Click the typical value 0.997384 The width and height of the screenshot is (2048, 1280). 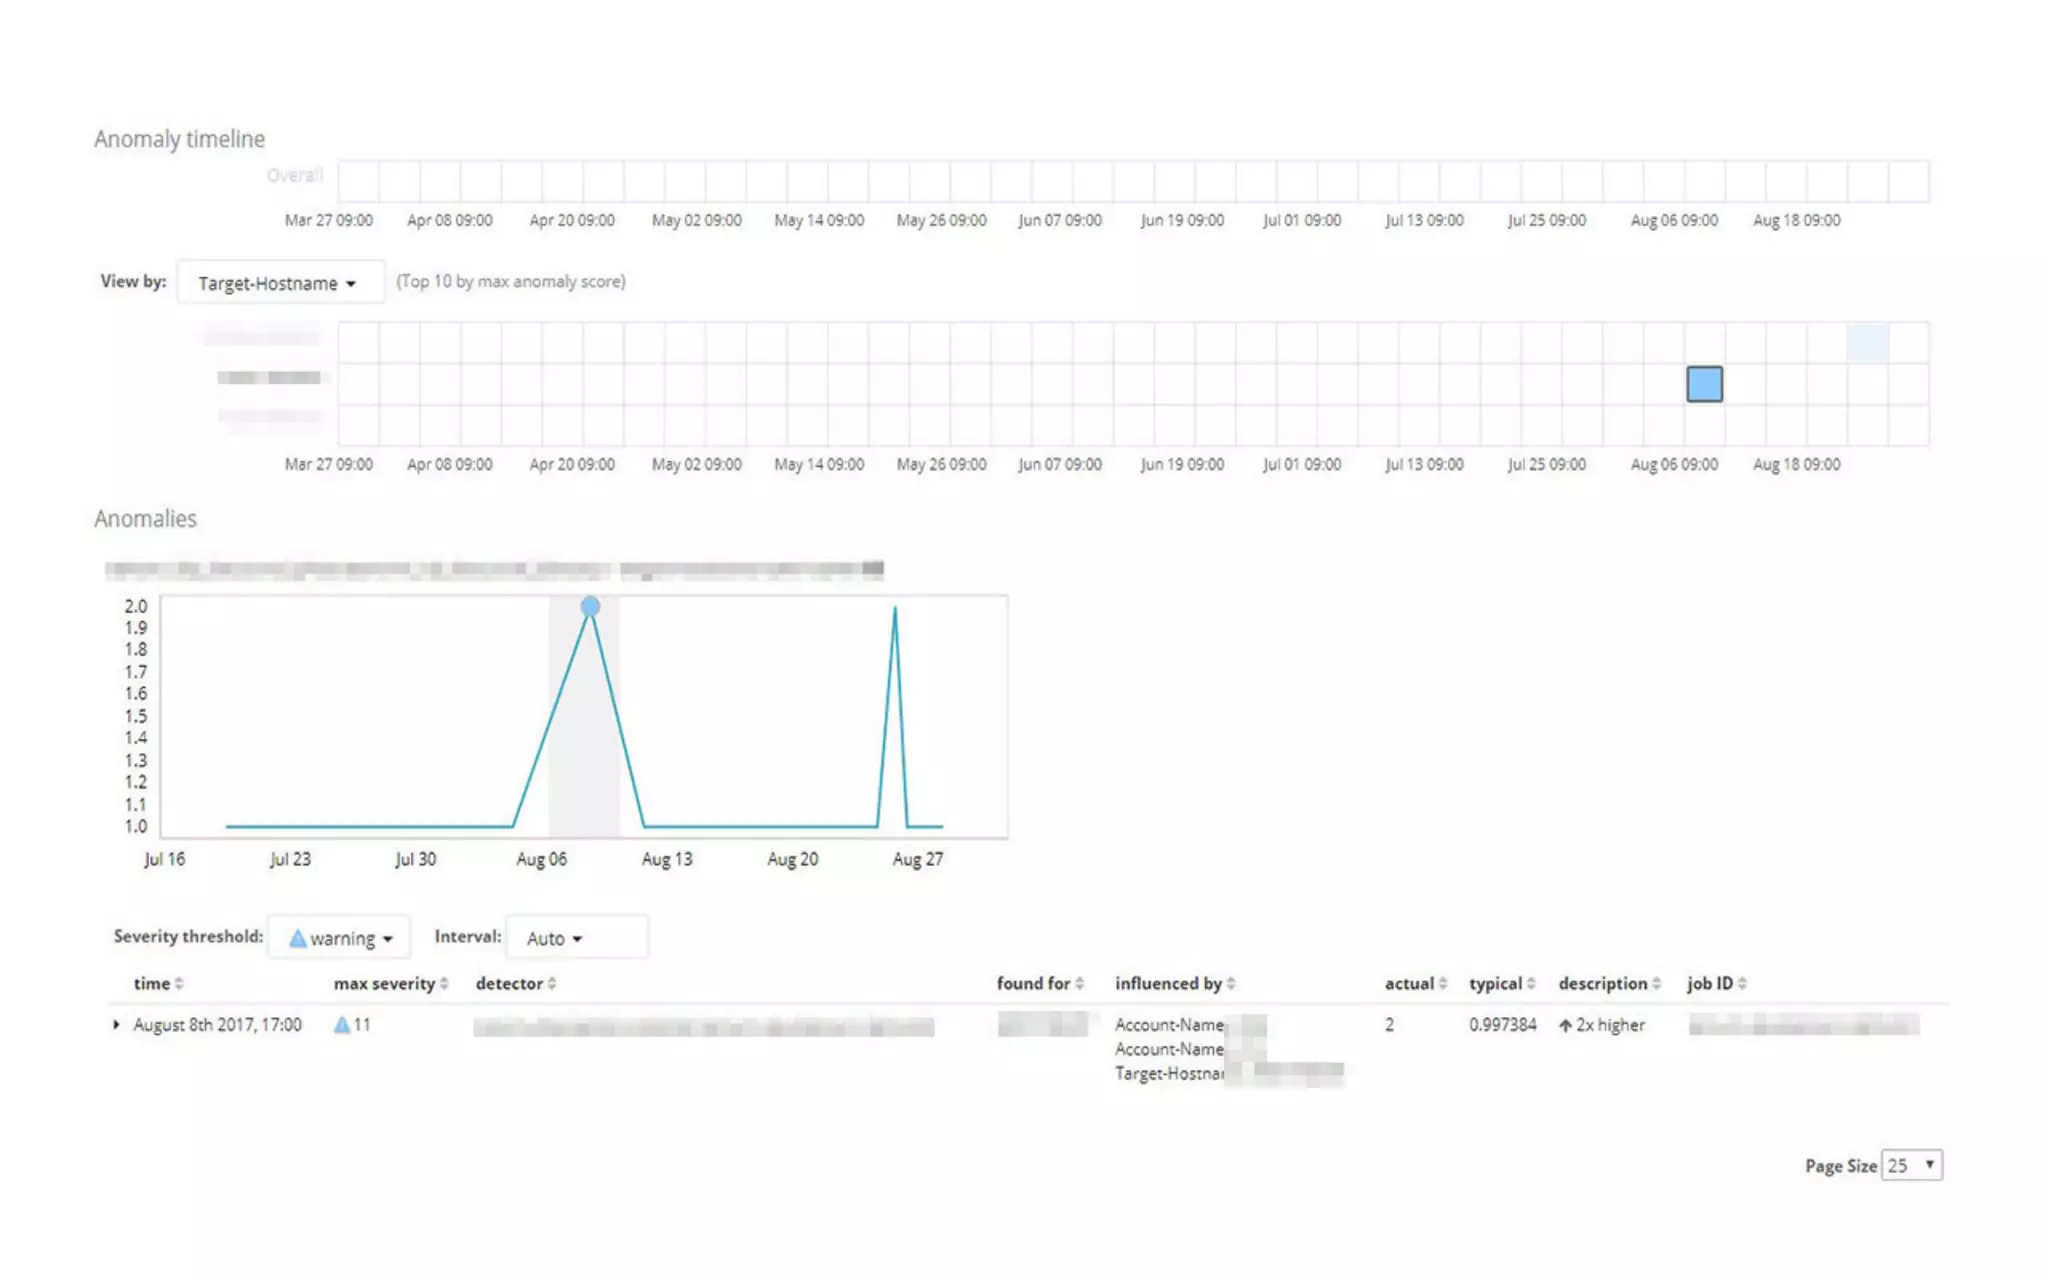(1502, 1025)
